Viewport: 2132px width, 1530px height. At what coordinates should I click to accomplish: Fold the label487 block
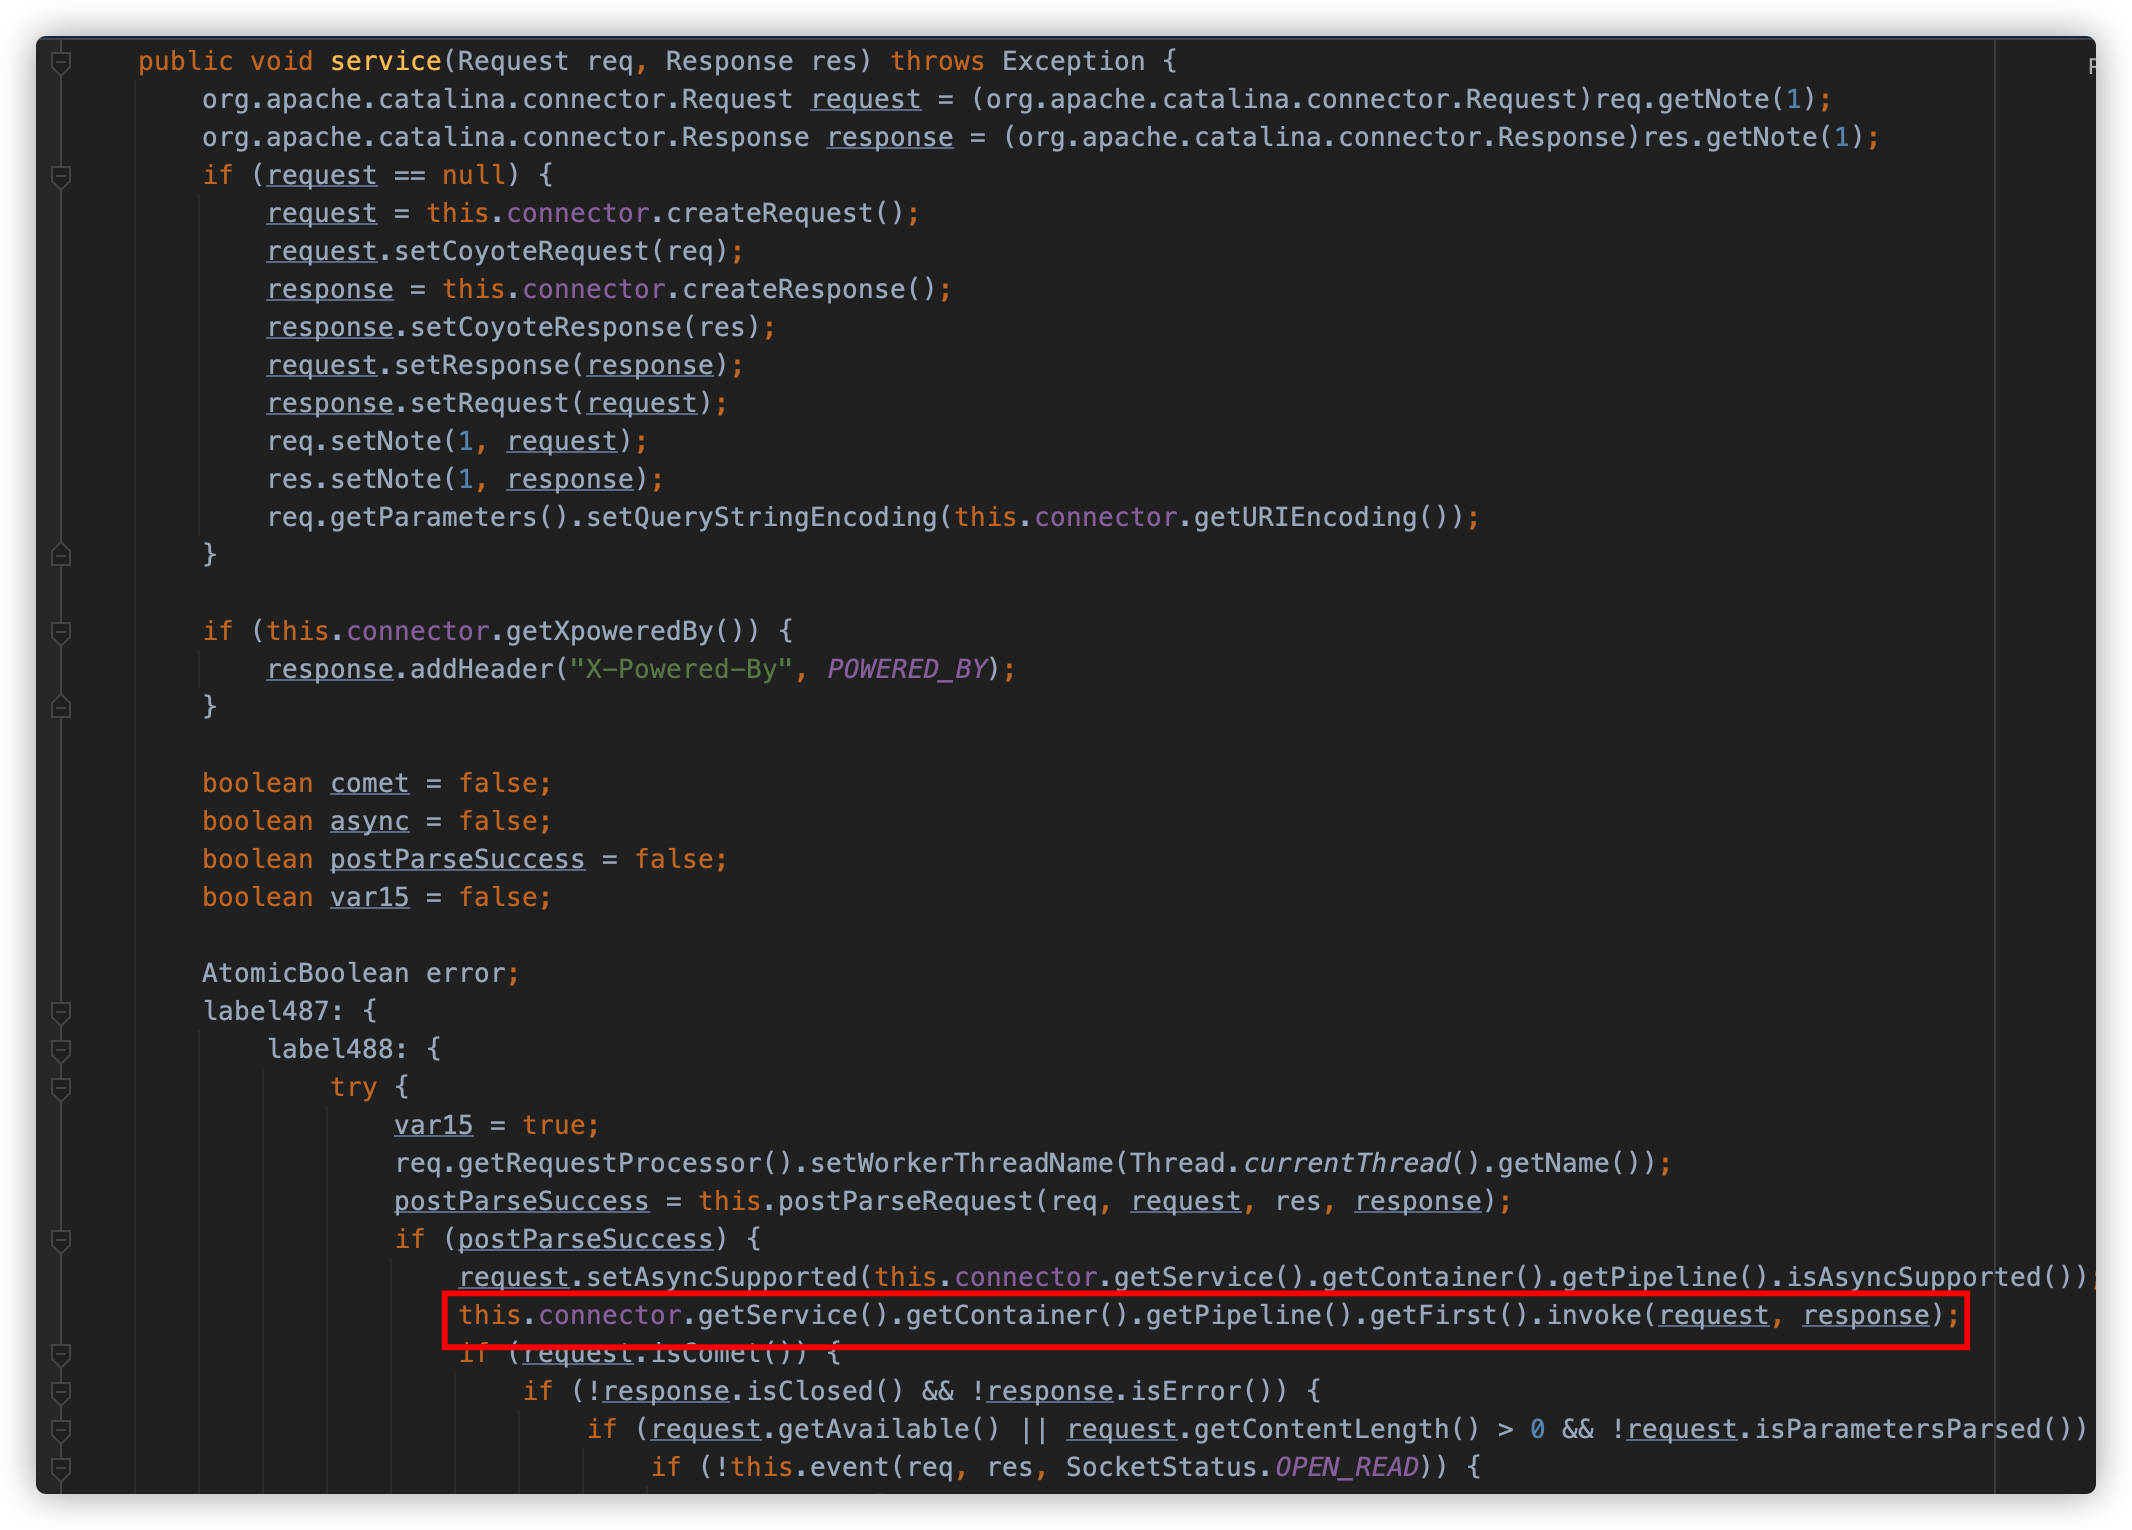(x=61, y=1013)
